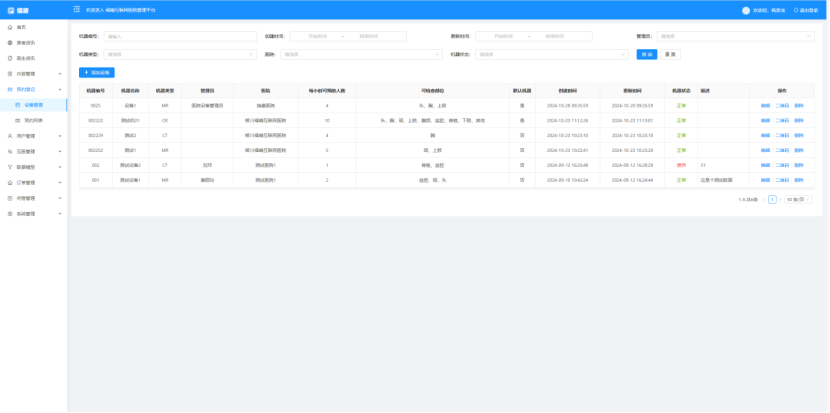Click the 退出登录 logout icon
Image resolution: width=830 pixels, height=413 pixels.
click(x=797, y=10)
